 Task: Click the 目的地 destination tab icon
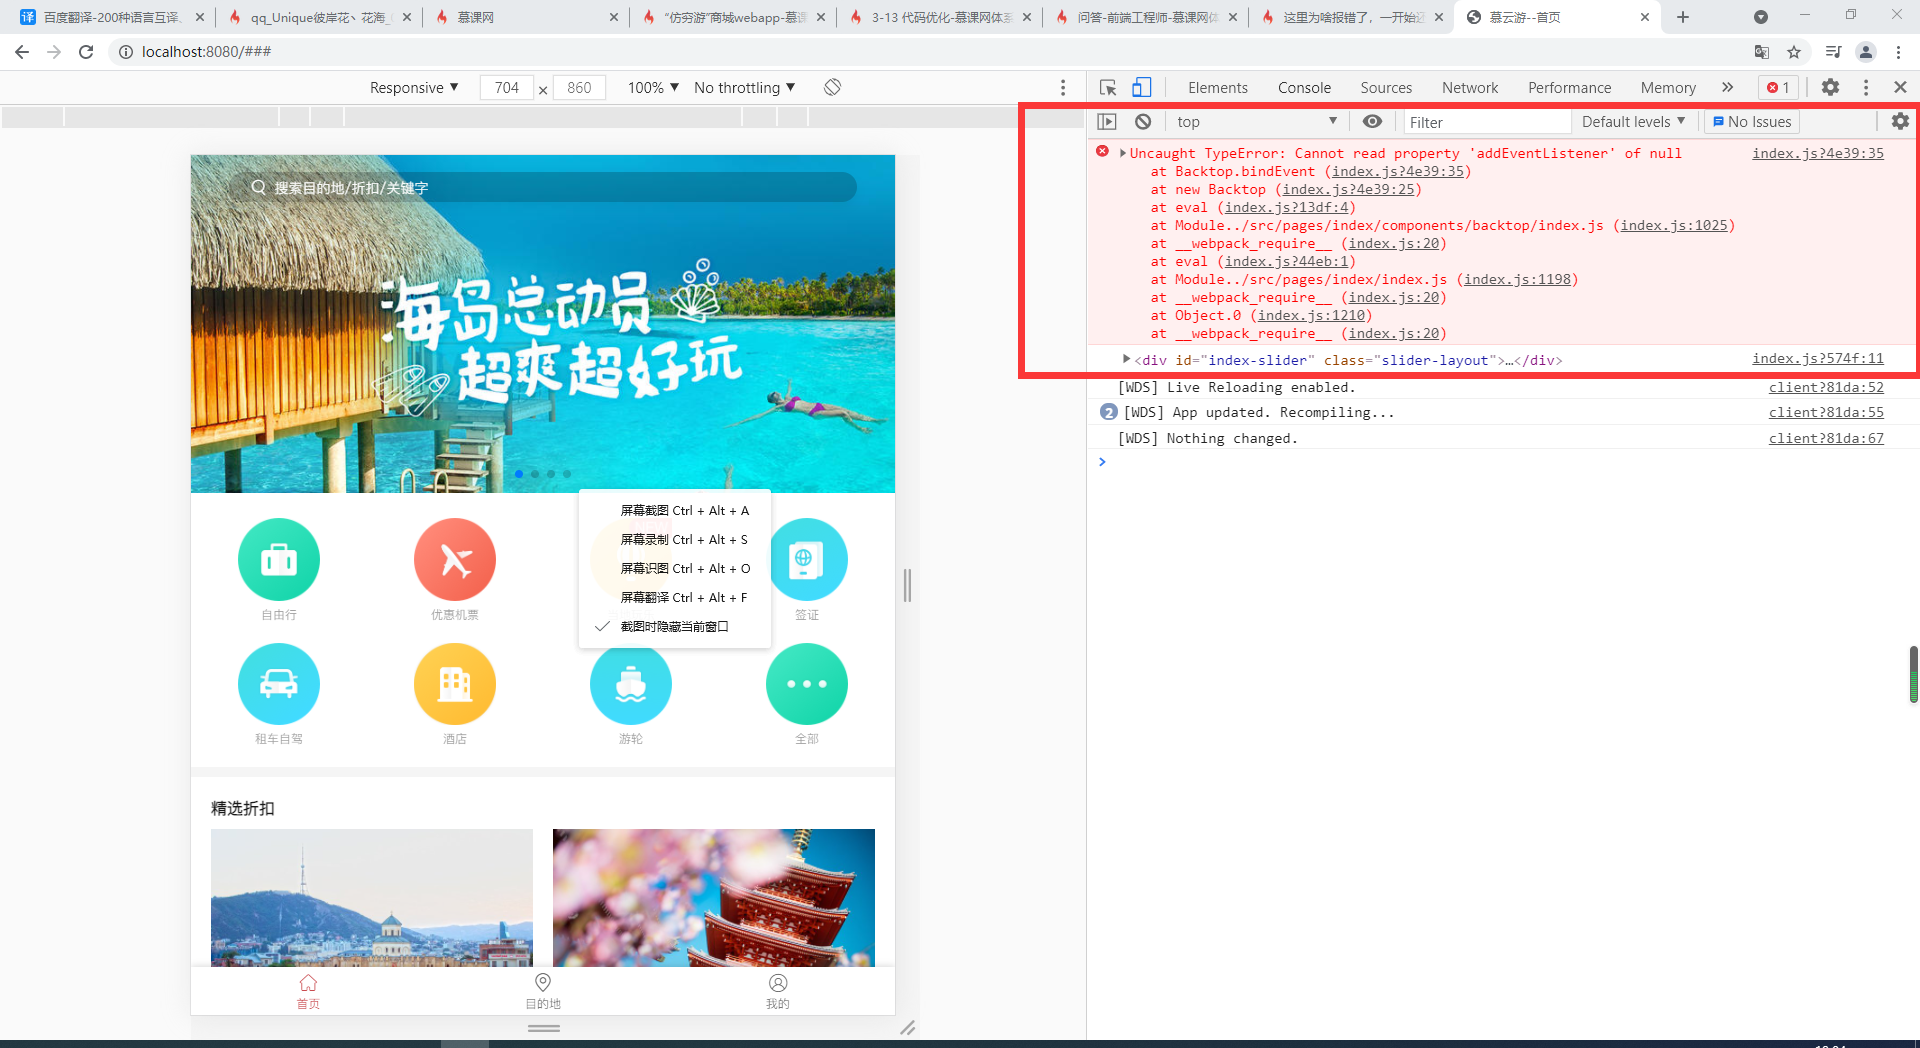pos(543,983)
